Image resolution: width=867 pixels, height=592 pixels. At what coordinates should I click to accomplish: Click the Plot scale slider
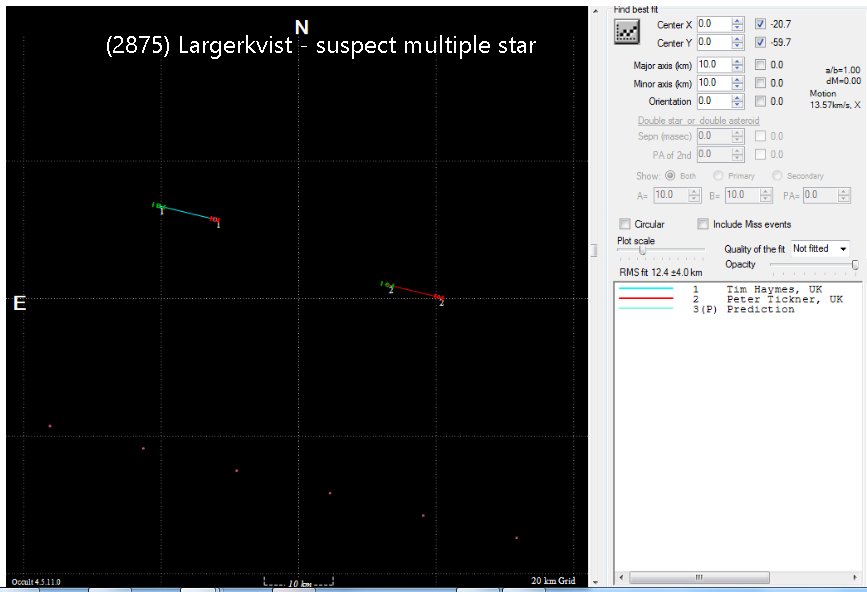tap(642, 250)
